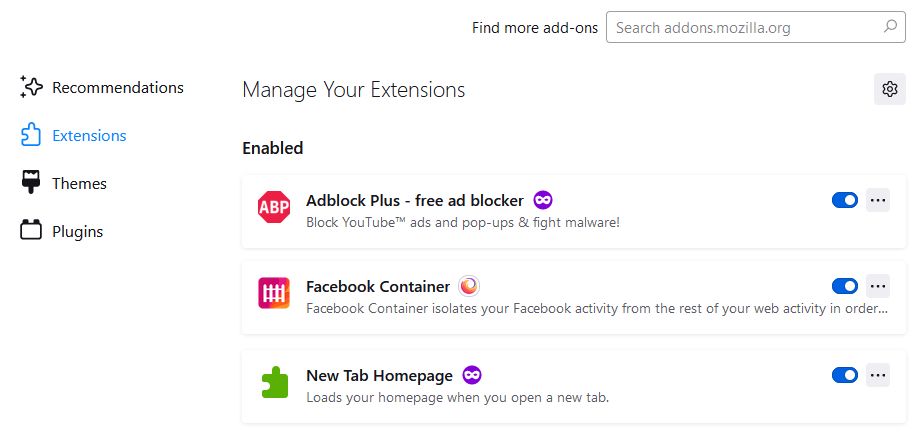Open the Adblock Plus extension name link
The height and width of the screenshot is (433, 924).
[414, 201]
